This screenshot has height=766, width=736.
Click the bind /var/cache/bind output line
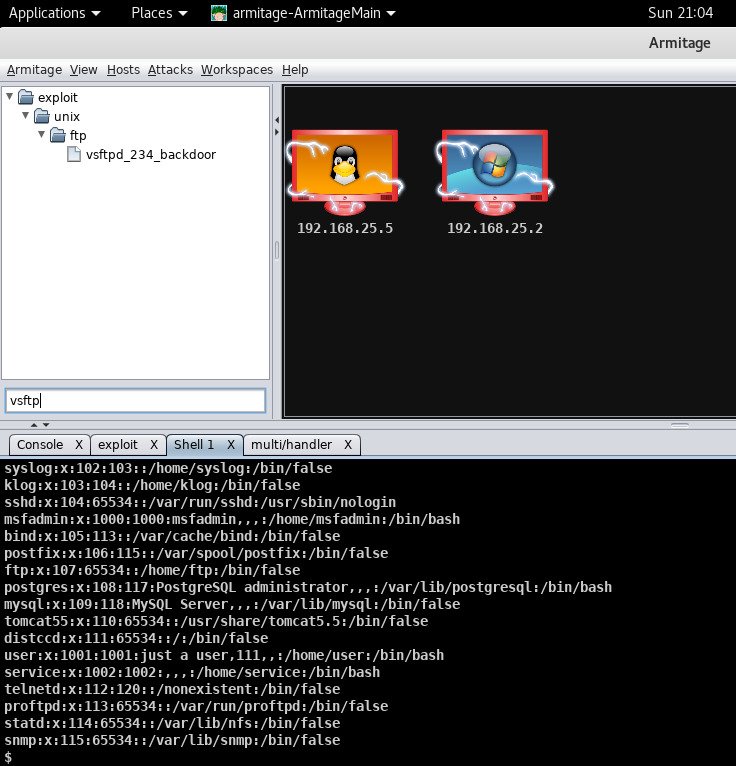coord(172,536)
